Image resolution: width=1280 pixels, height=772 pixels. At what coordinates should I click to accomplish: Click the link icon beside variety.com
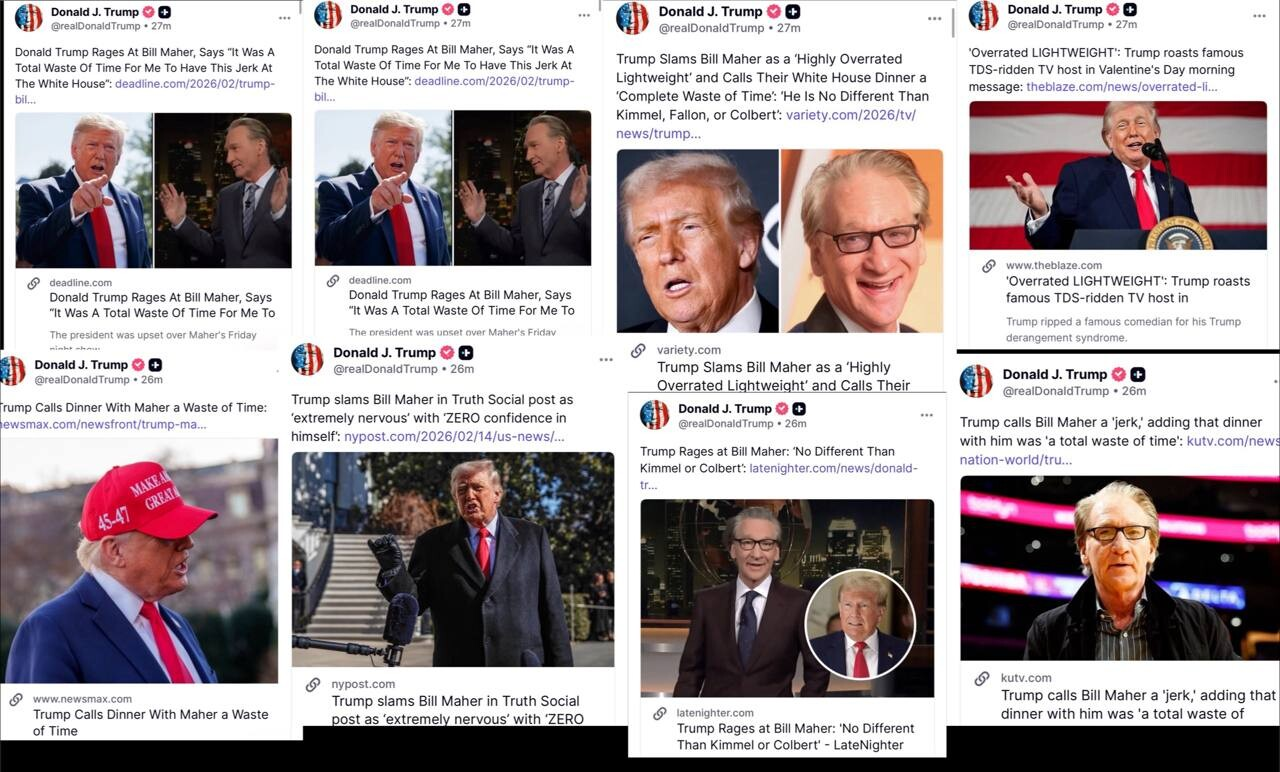(638, 350)
